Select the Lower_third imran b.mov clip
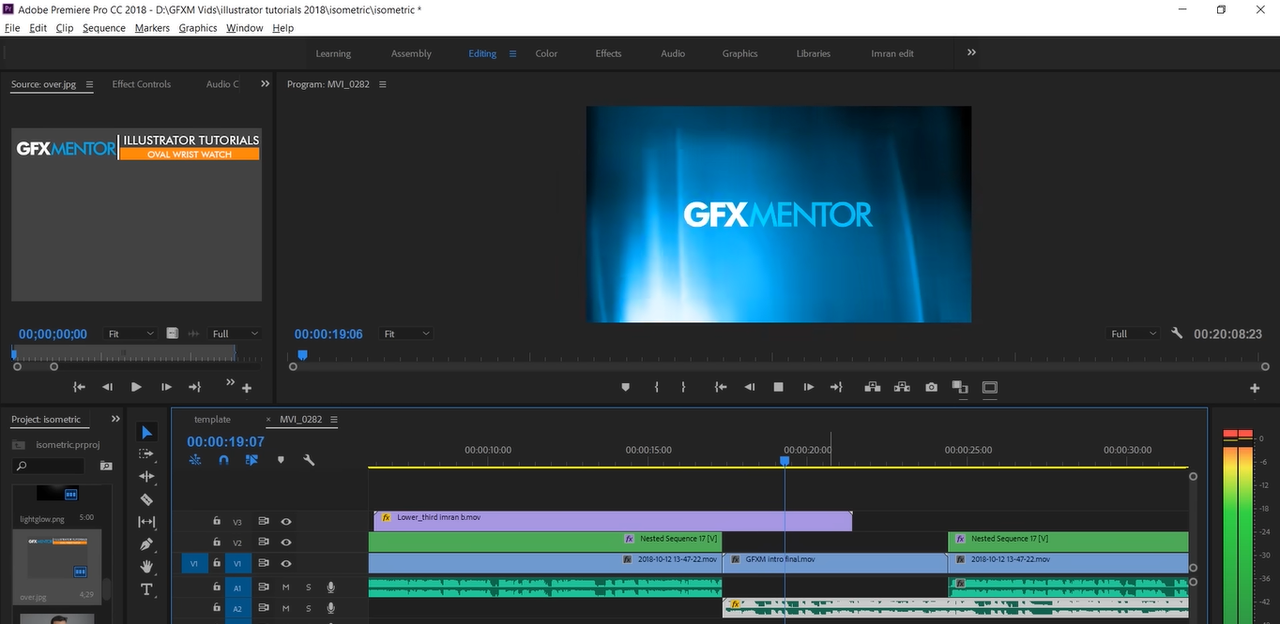 (612, 521)
